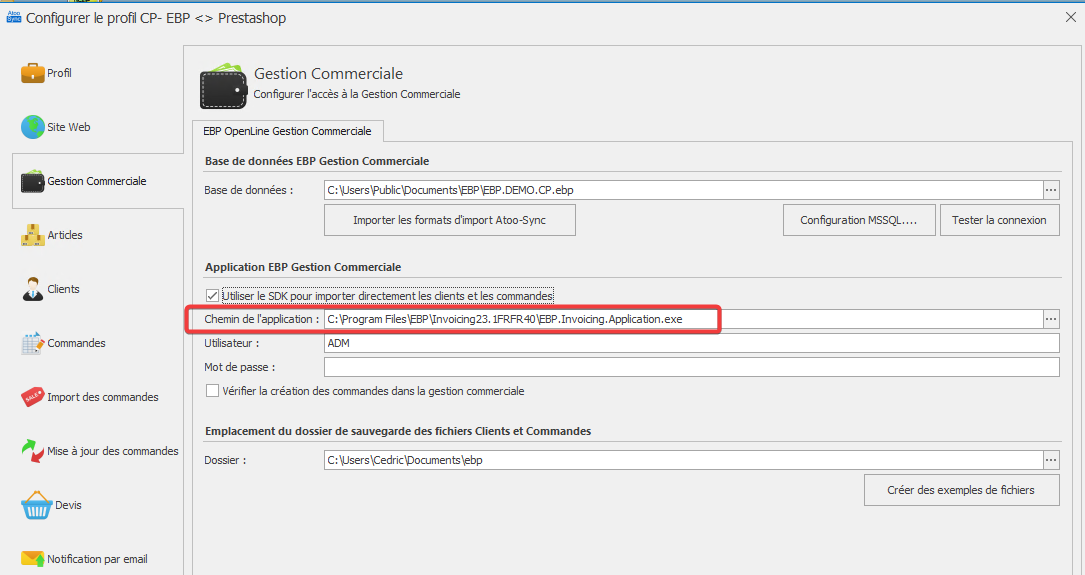Viewport: 1085px width, 575px height.
Task: Click the Articles boxes icon
Action: (x=33, y=235)
